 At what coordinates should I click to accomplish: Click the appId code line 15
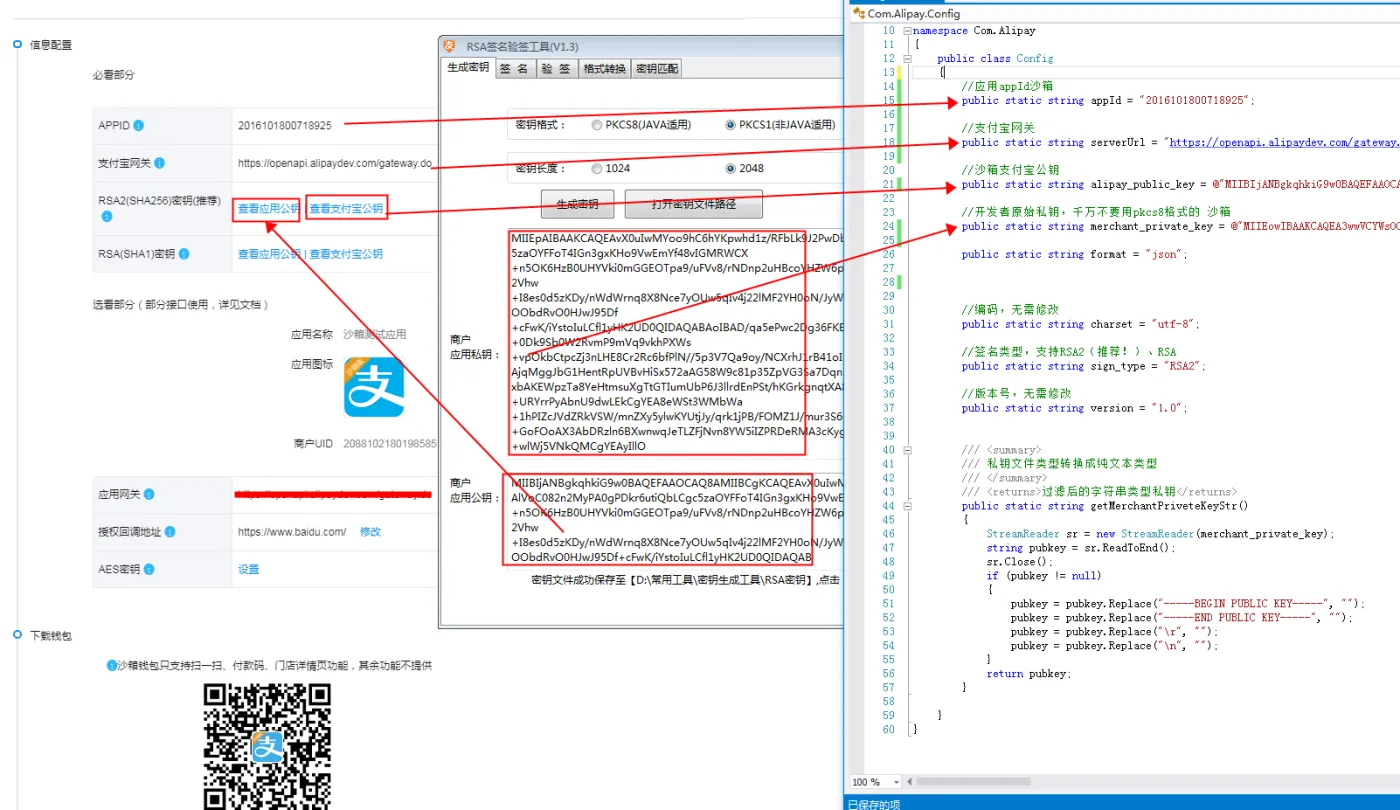coord(1107,101)
